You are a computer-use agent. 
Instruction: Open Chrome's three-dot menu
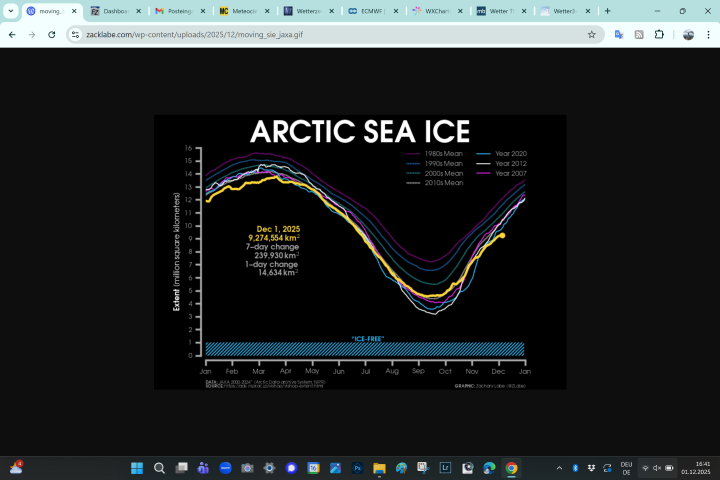[x=709, y=34]
